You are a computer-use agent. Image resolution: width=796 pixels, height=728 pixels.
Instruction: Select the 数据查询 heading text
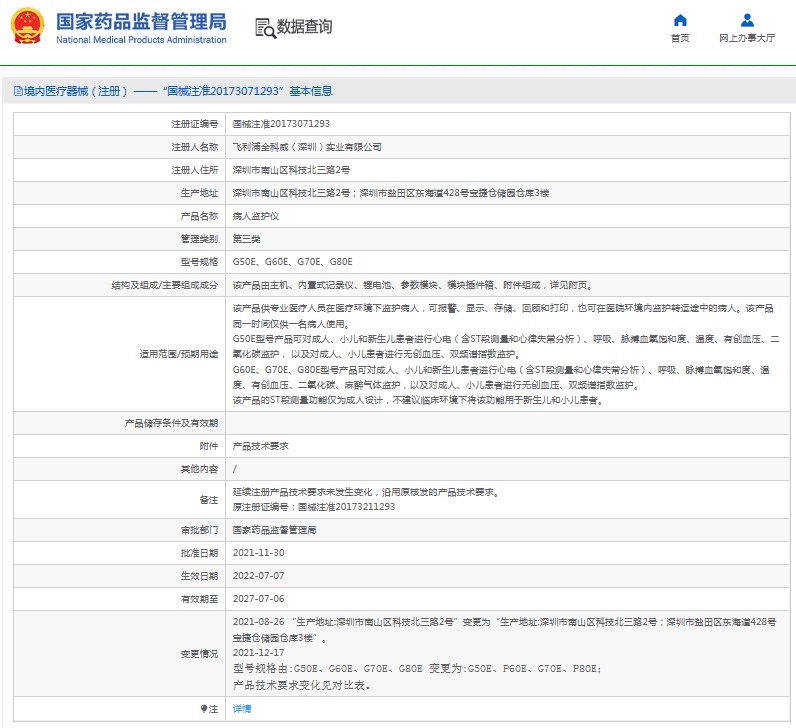tap(304, 28)
